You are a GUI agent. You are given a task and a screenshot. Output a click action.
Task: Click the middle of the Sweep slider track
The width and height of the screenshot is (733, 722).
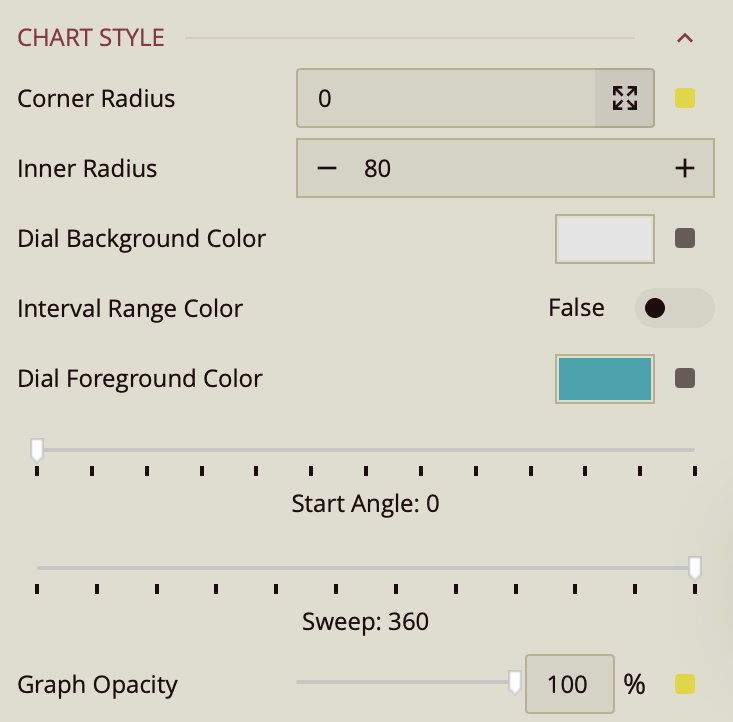point(366,568)
